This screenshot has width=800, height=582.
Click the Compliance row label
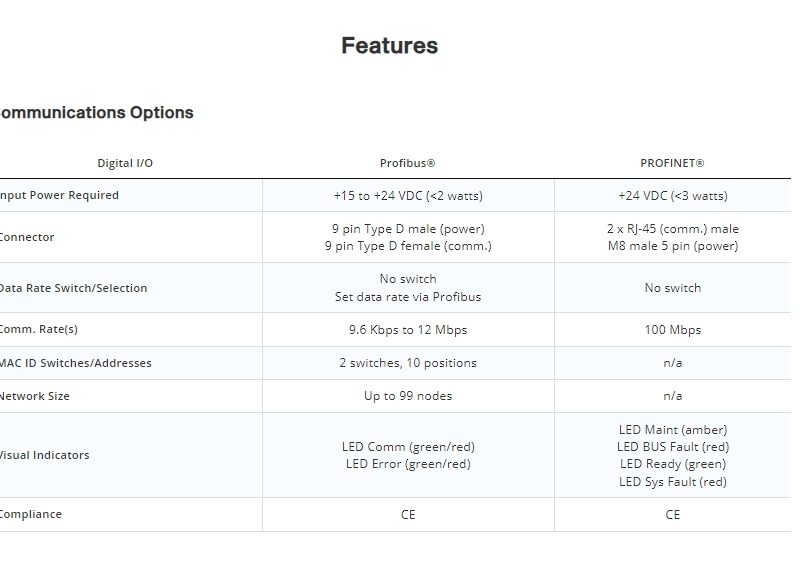click(x=31, y=514)
